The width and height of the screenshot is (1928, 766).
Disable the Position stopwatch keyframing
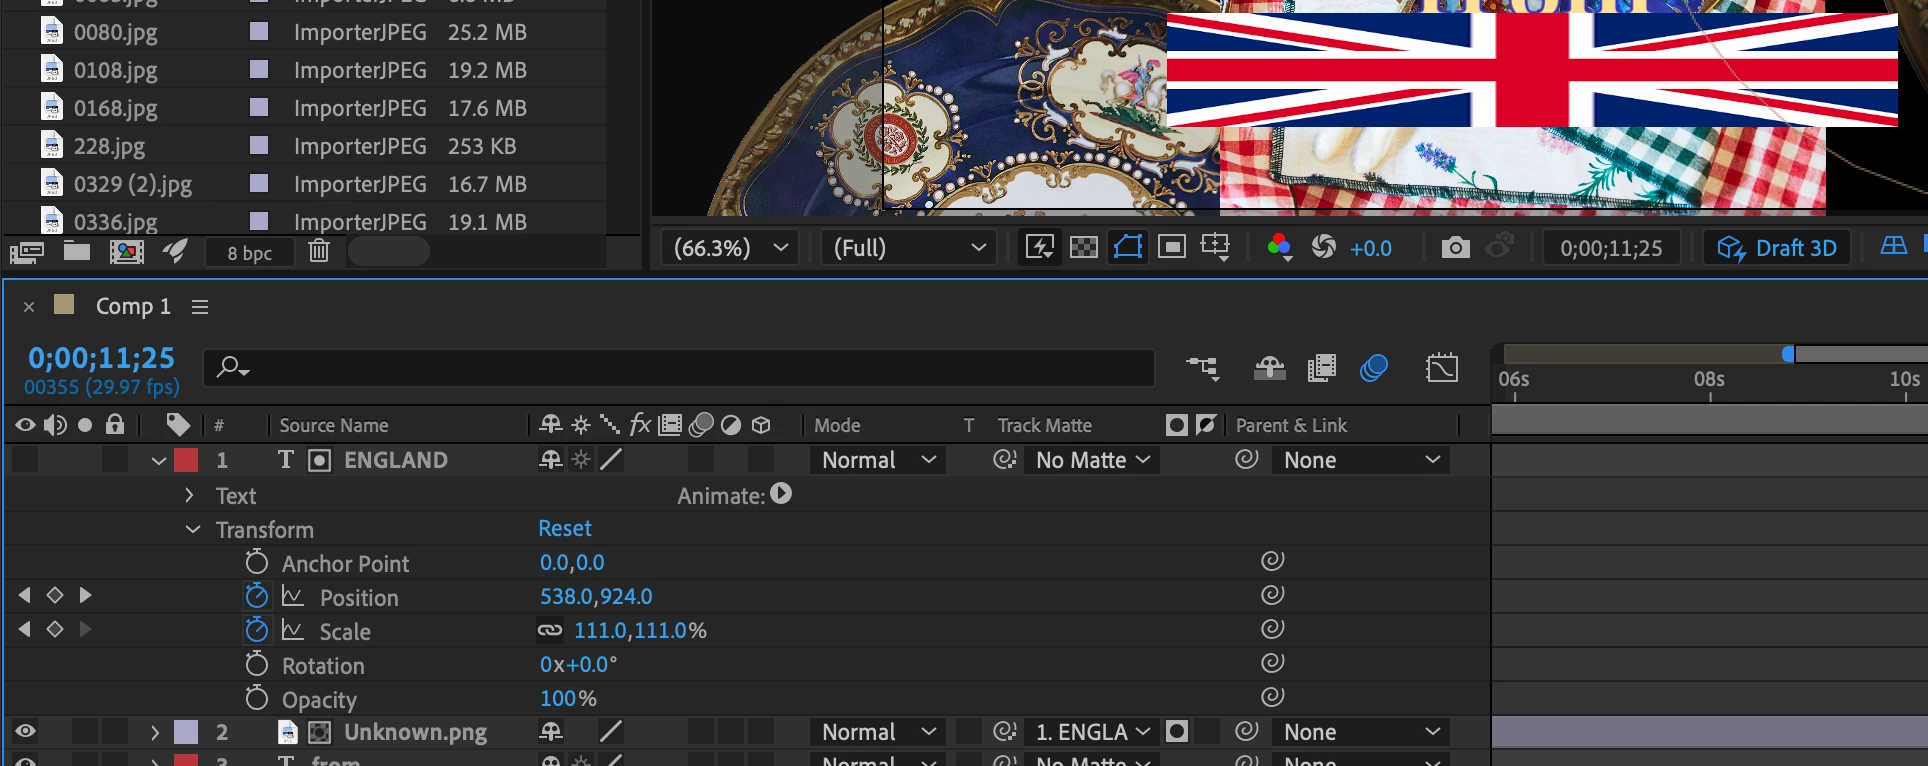(257, 596)
